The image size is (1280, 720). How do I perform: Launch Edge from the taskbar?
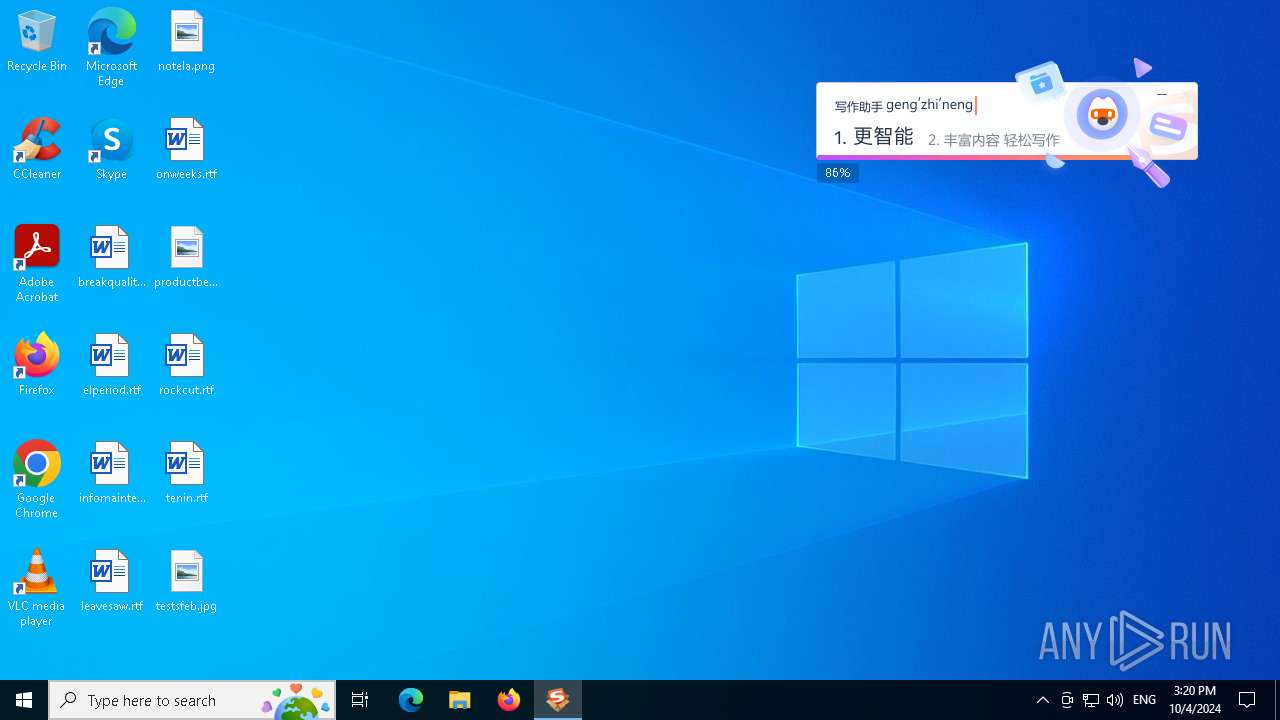point(411,700)
